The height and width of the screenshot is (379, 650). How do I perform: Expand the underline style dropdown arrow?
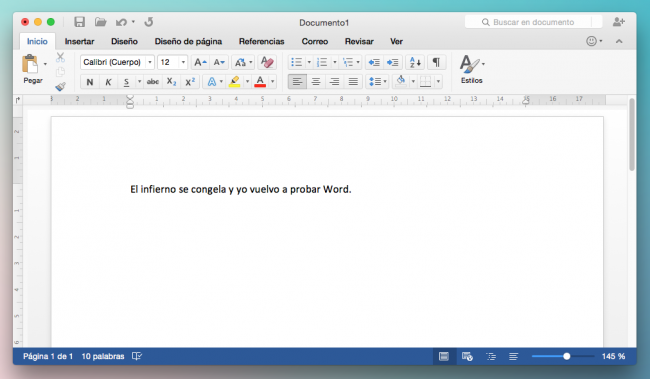coord(139,82)
